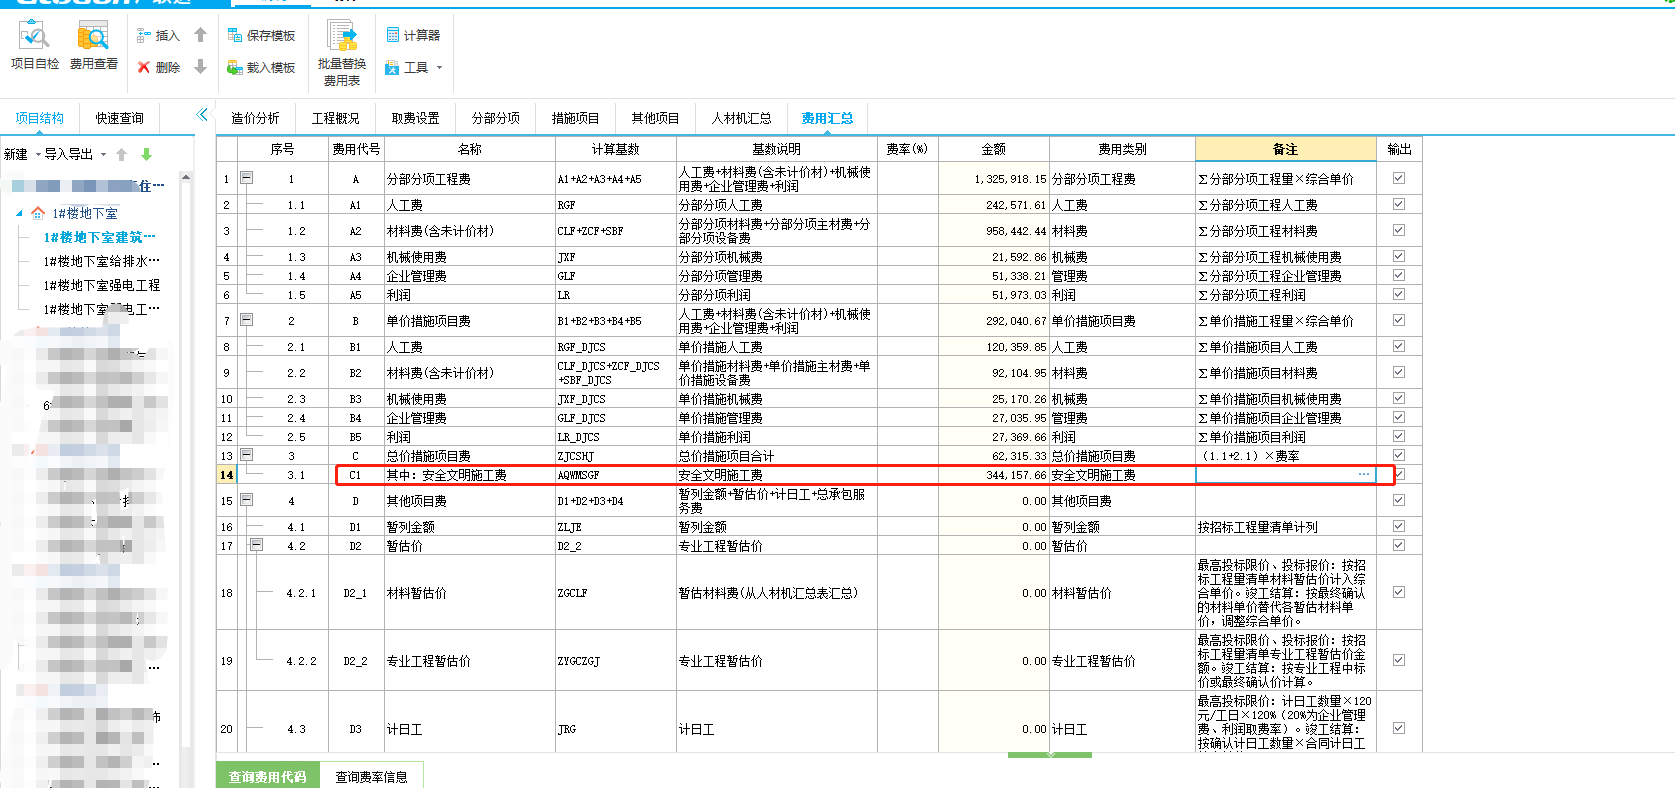Toggle output checkbox for 暂列金额 row
The height and width of the screenshot is (788, 1675).
(x=1398, y=526)
